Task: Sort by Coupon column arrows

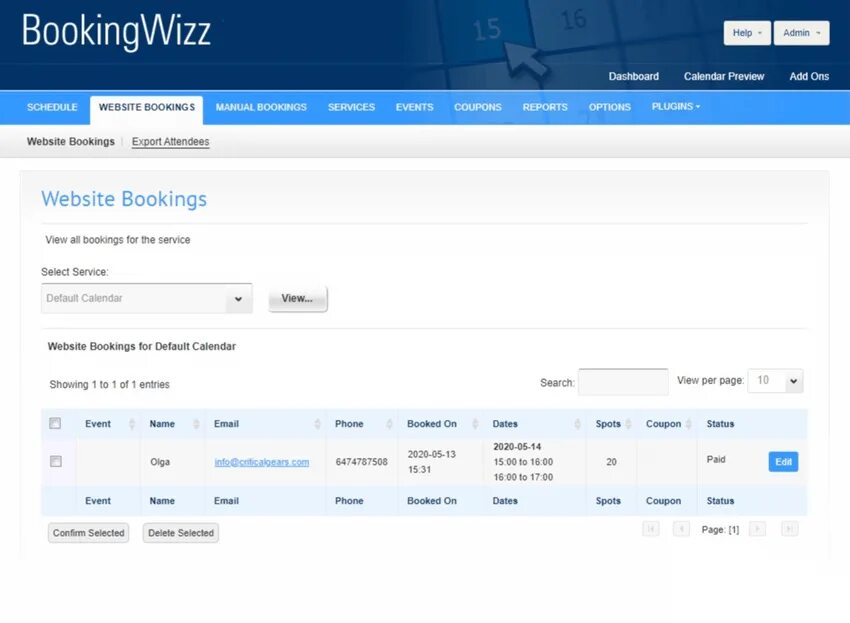Action: 688,424
